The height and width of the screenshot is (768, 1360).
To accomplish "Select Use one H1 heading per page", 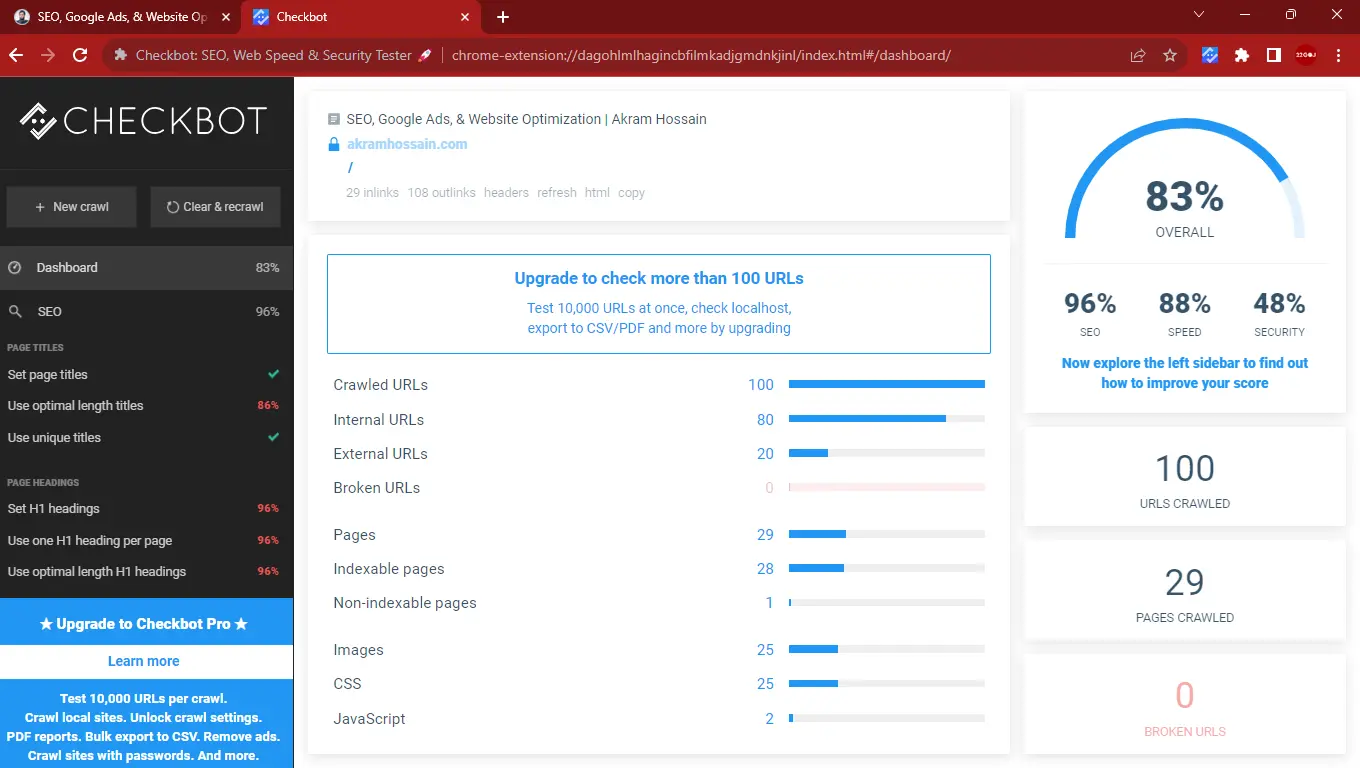I will [146, 541].
